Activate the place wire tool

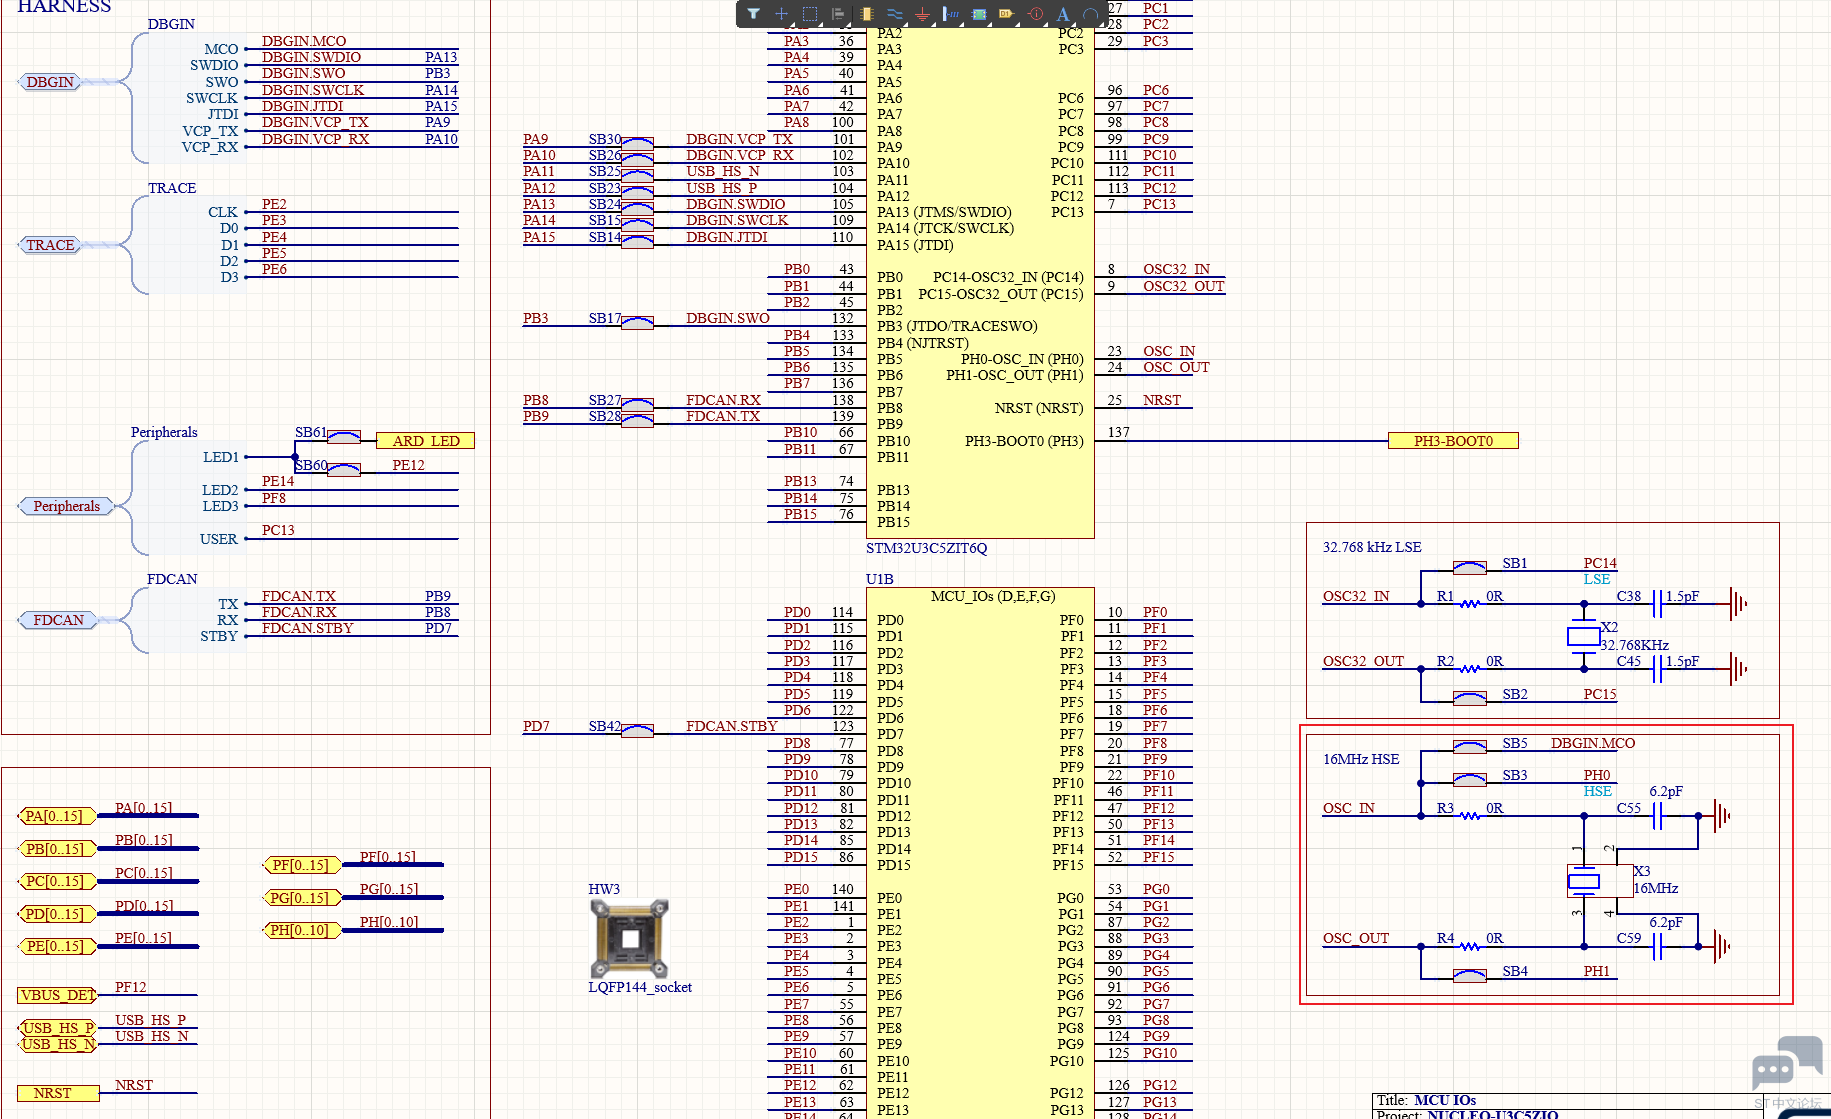click(894, 14)
